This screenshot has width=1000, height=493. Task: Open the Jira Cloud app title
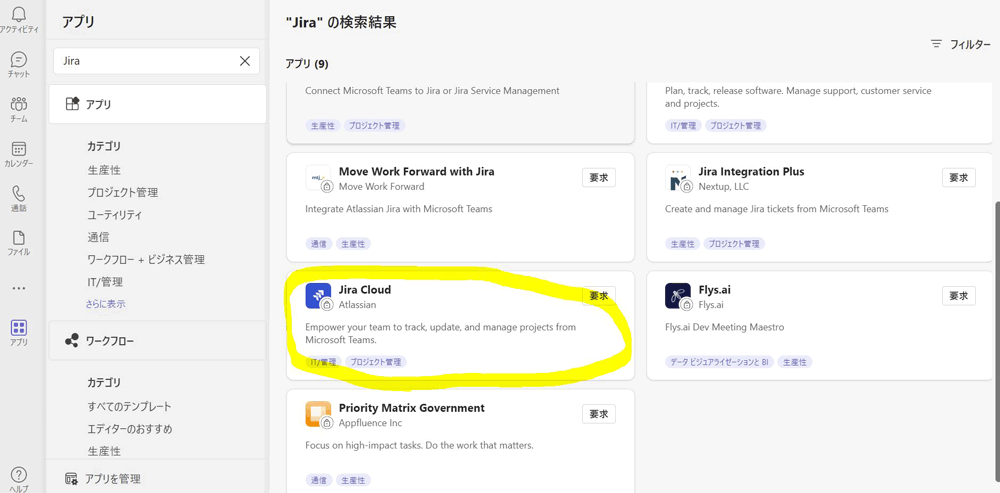365,290
